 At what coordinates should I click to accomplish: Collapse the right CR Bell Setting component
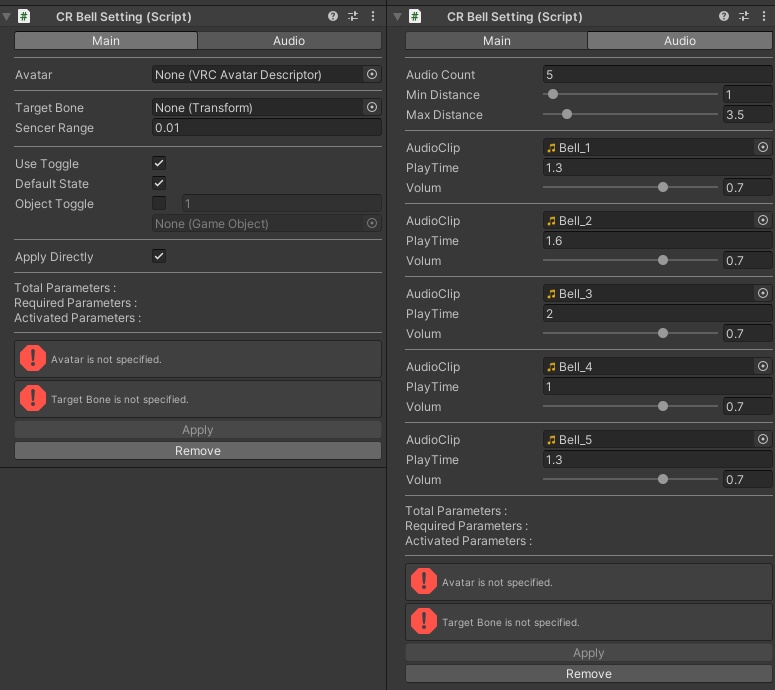tap(398, 17)
